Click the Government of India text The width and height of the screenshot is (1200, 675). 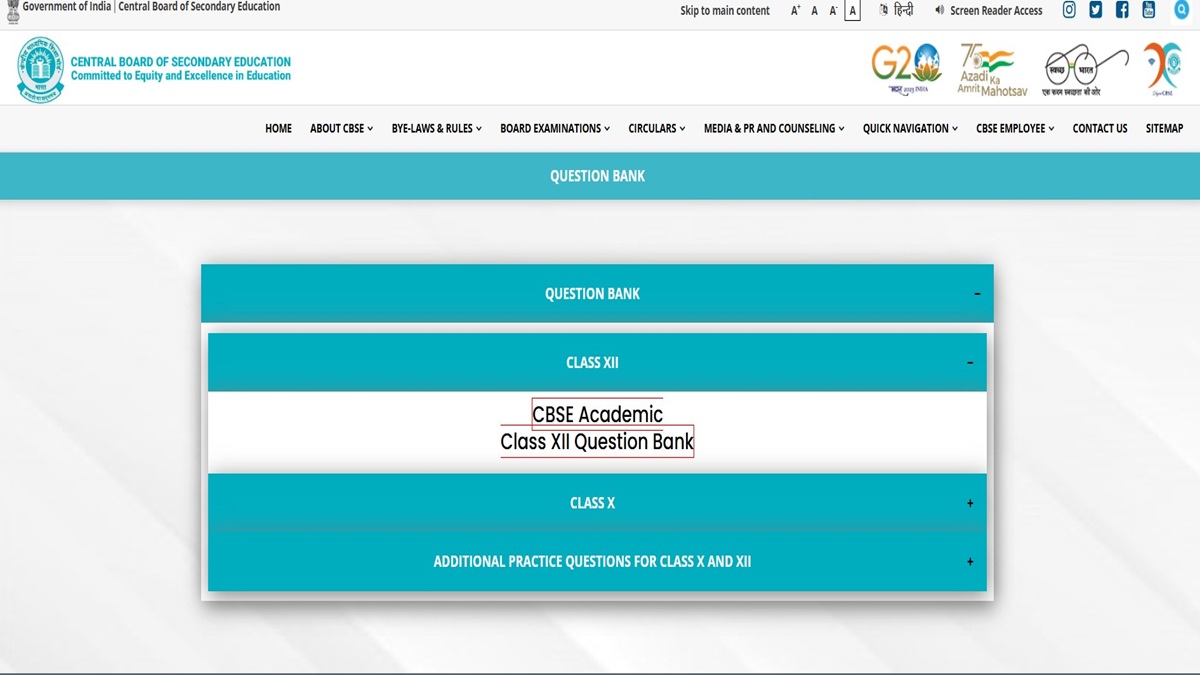(x=67, y=7)
